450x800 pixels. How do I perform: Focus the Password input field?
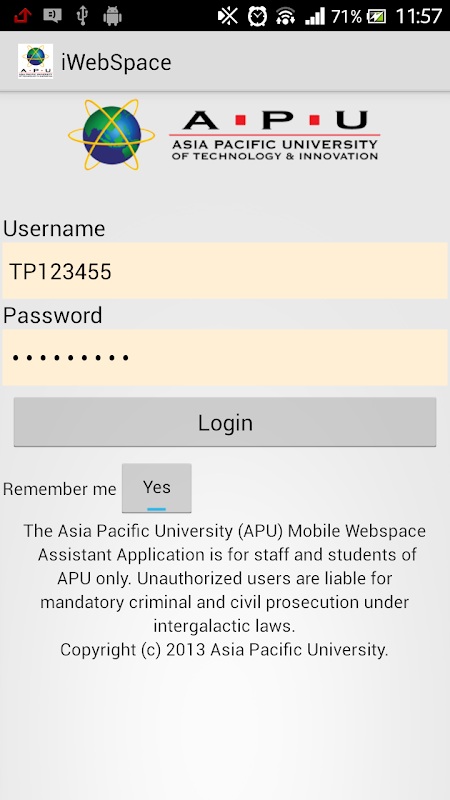(225, 358)
